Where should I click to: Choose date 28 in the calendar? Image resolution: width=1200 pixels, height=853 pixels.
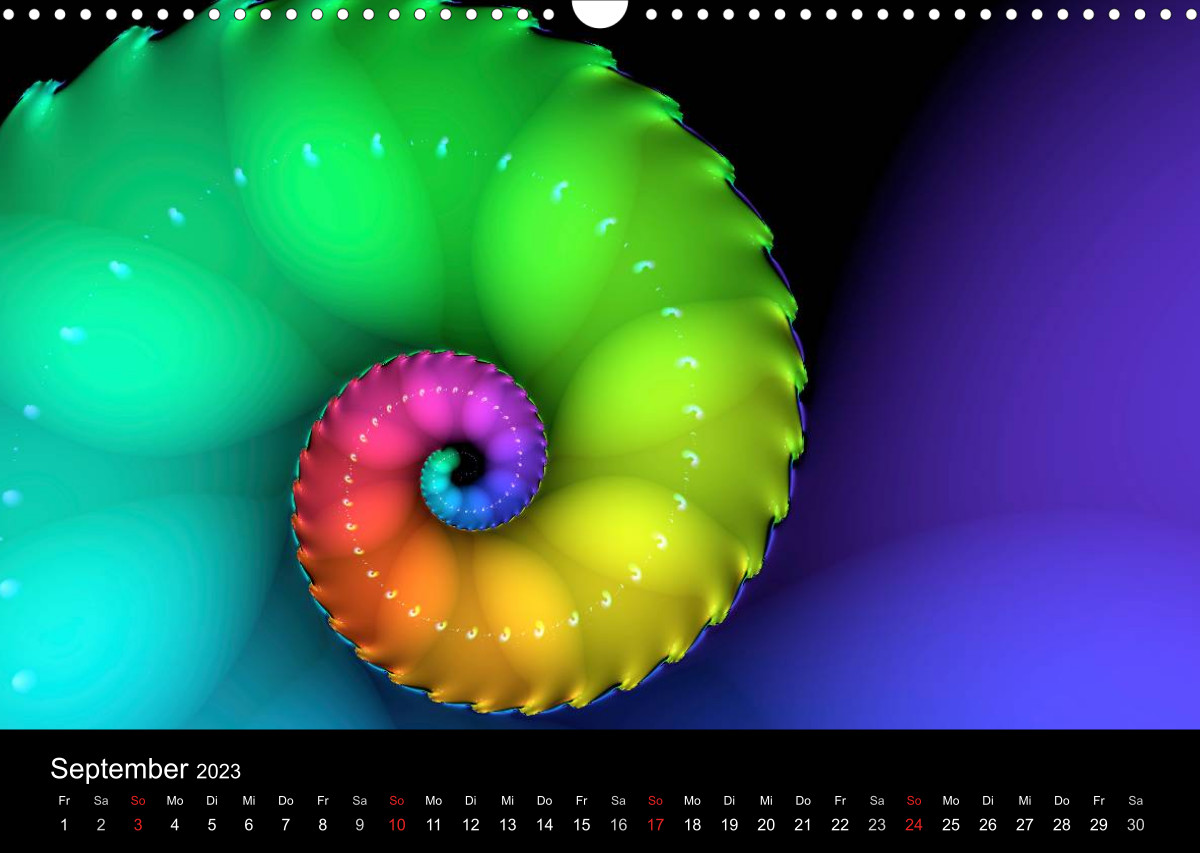(1062, 825)
